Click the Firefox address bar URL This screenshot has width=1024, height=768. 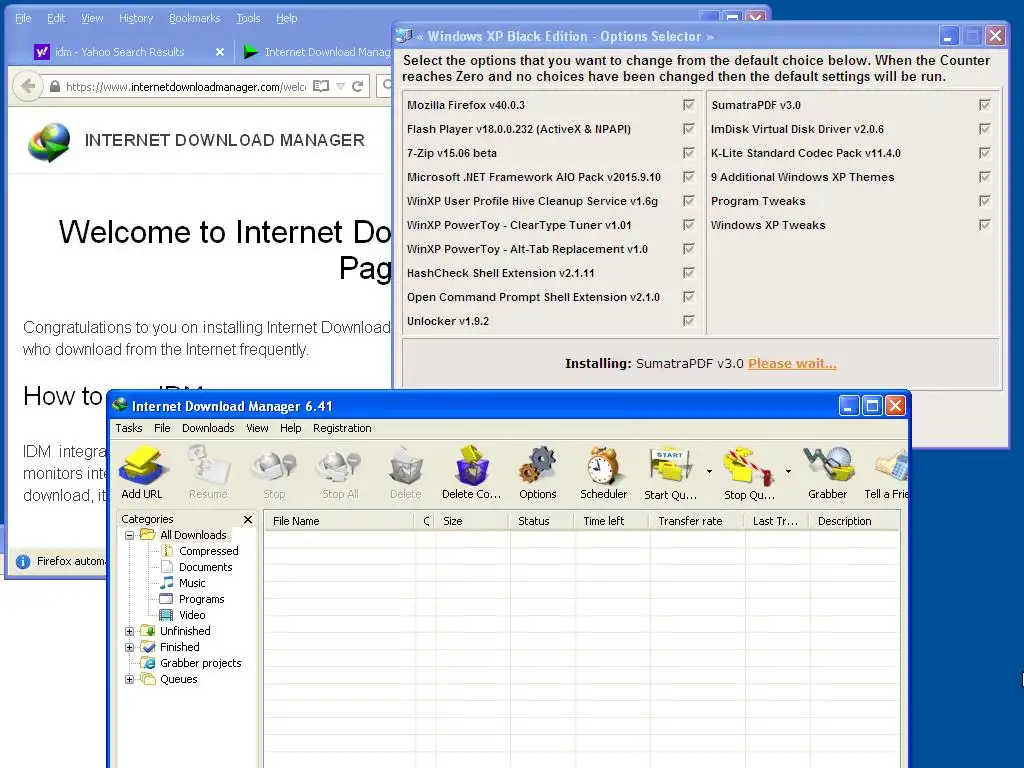coord(185,87)
